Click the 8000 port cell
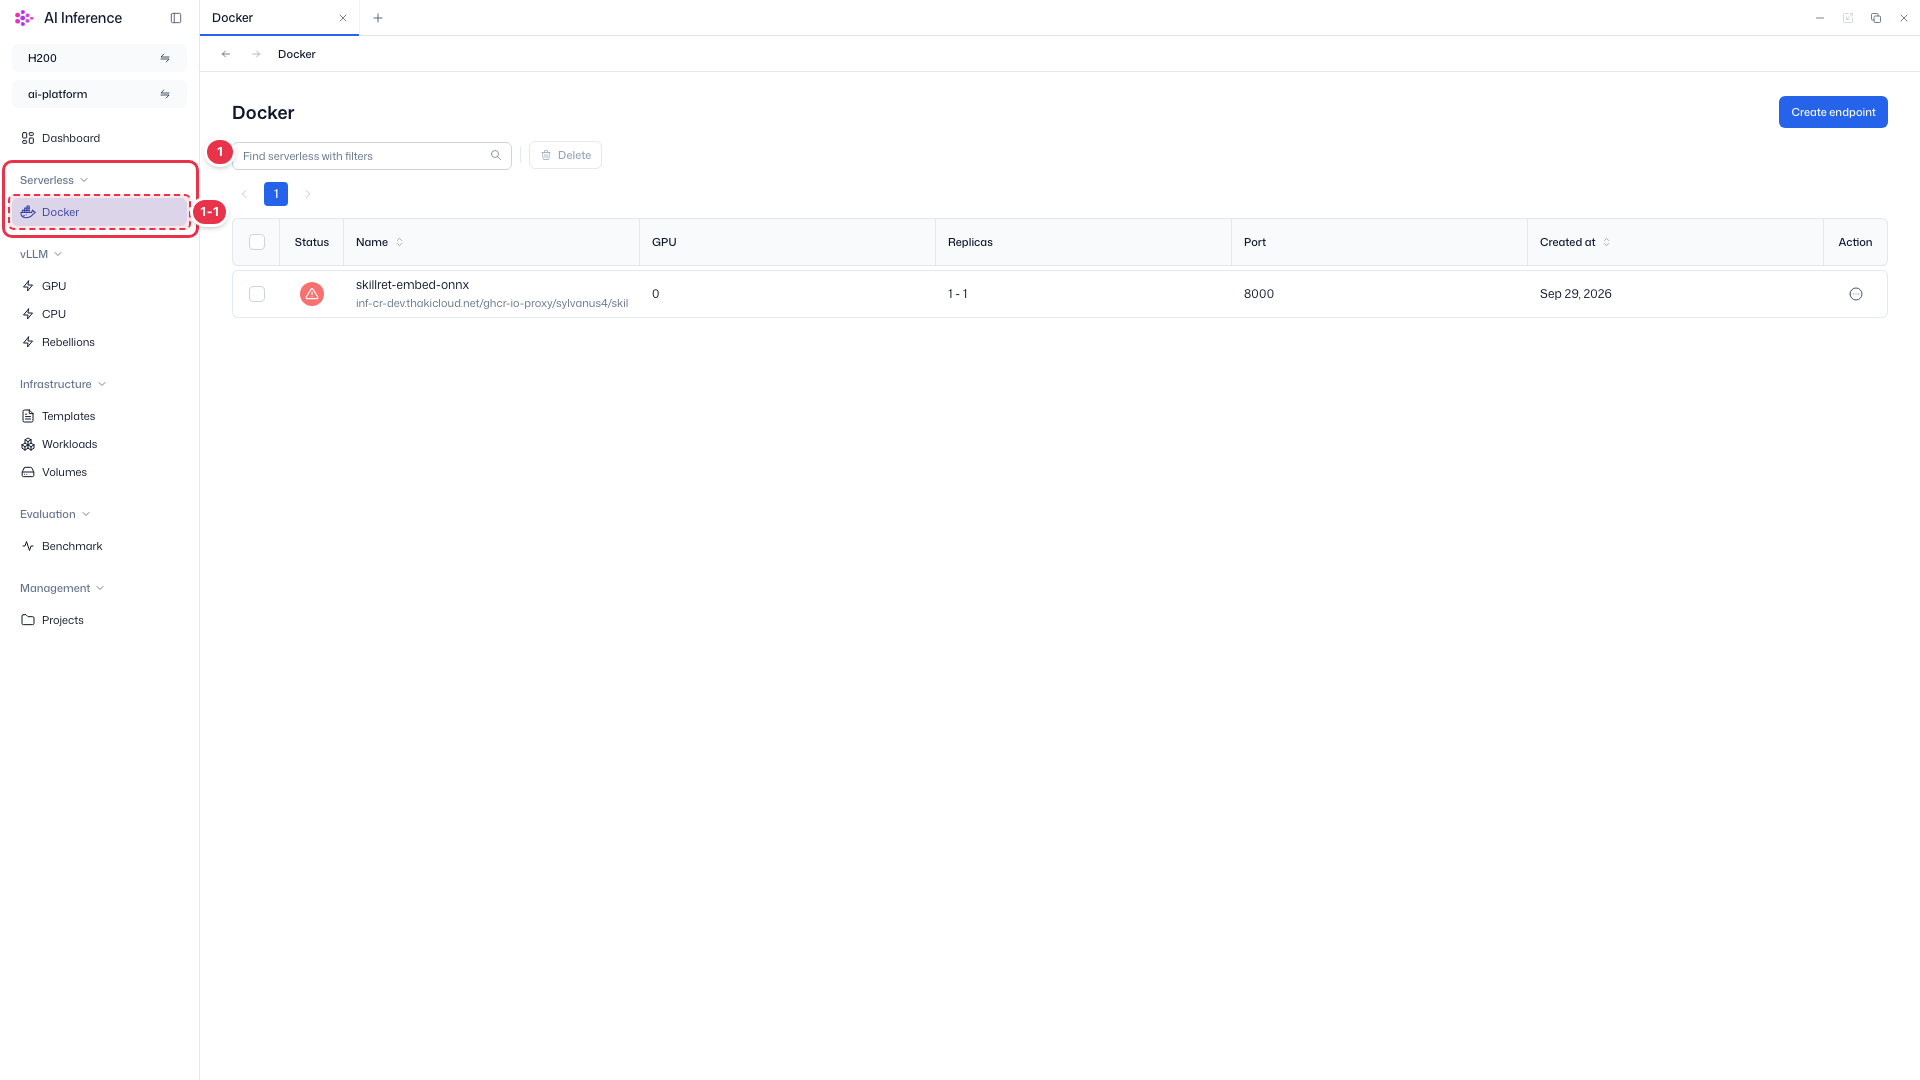Screen dimensions: 1920x1080 [1259, 294]
